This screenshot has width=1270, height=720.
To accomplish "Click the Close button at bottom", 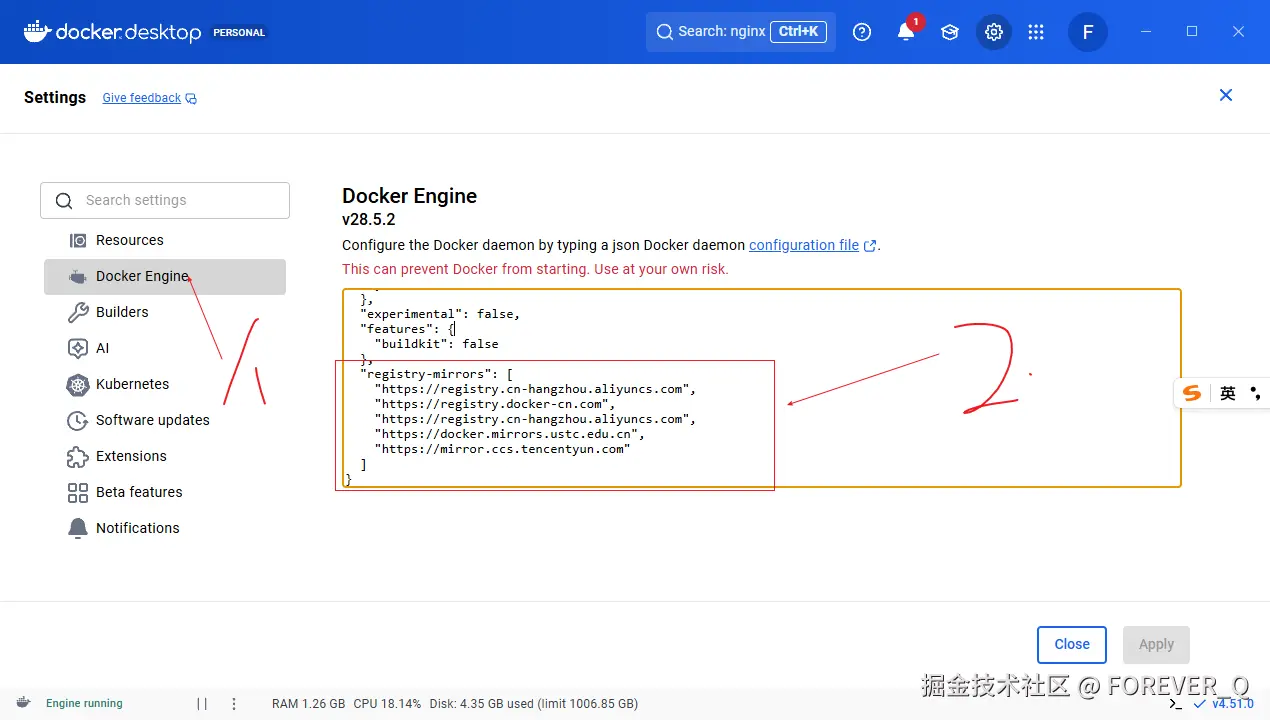I will (1072, 644).
